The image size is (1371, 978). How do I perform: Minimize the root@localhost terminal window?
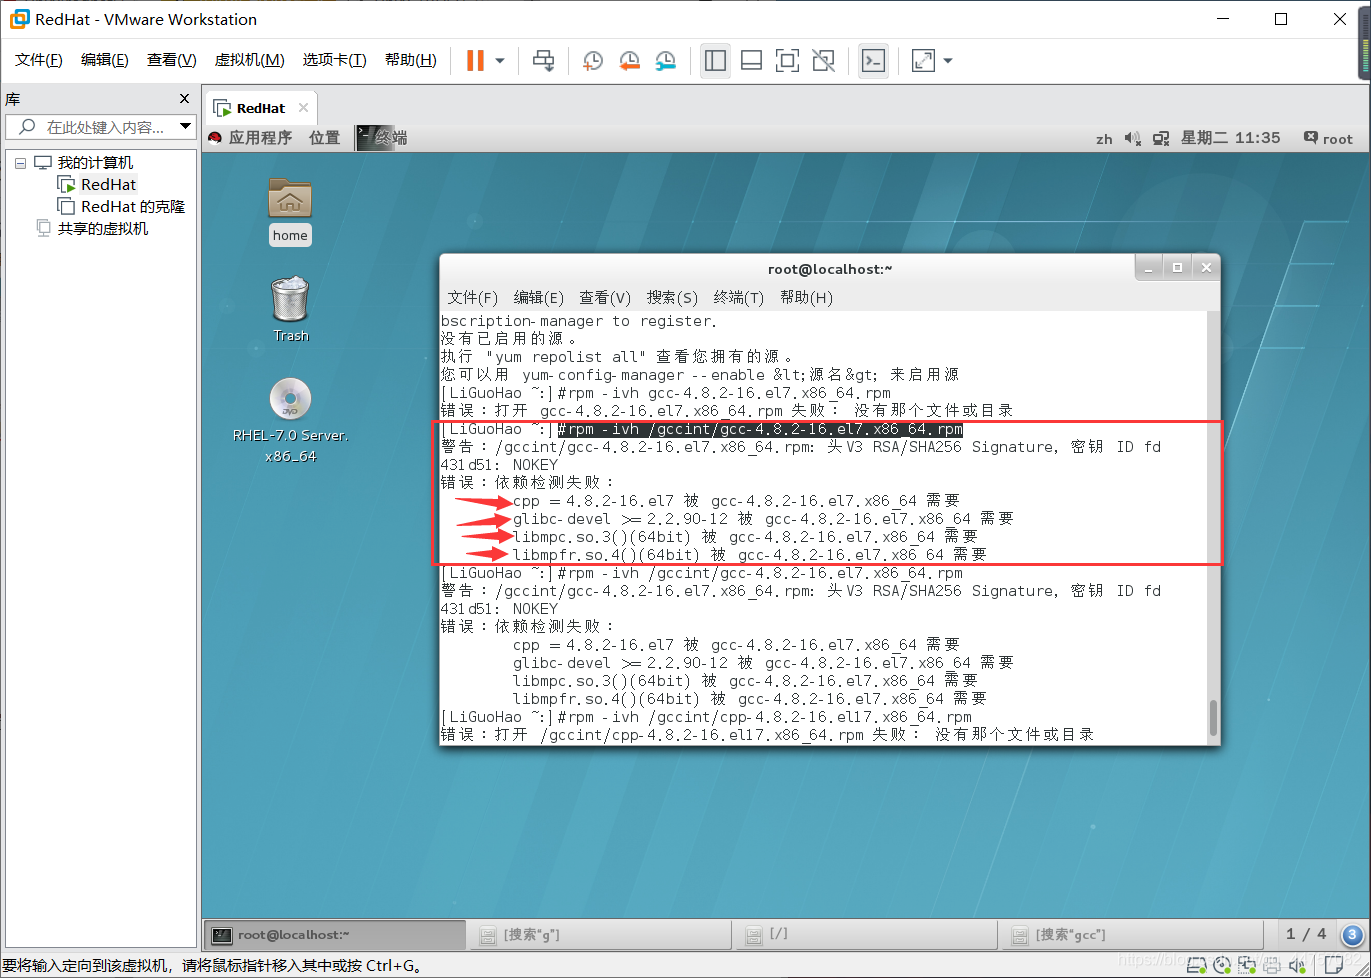coord(1149,268)
